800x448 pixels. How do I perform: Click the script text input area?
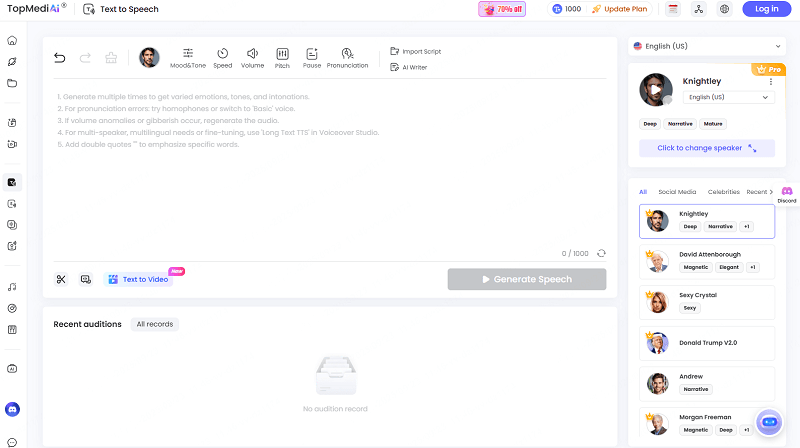click(x=330, y=168)
